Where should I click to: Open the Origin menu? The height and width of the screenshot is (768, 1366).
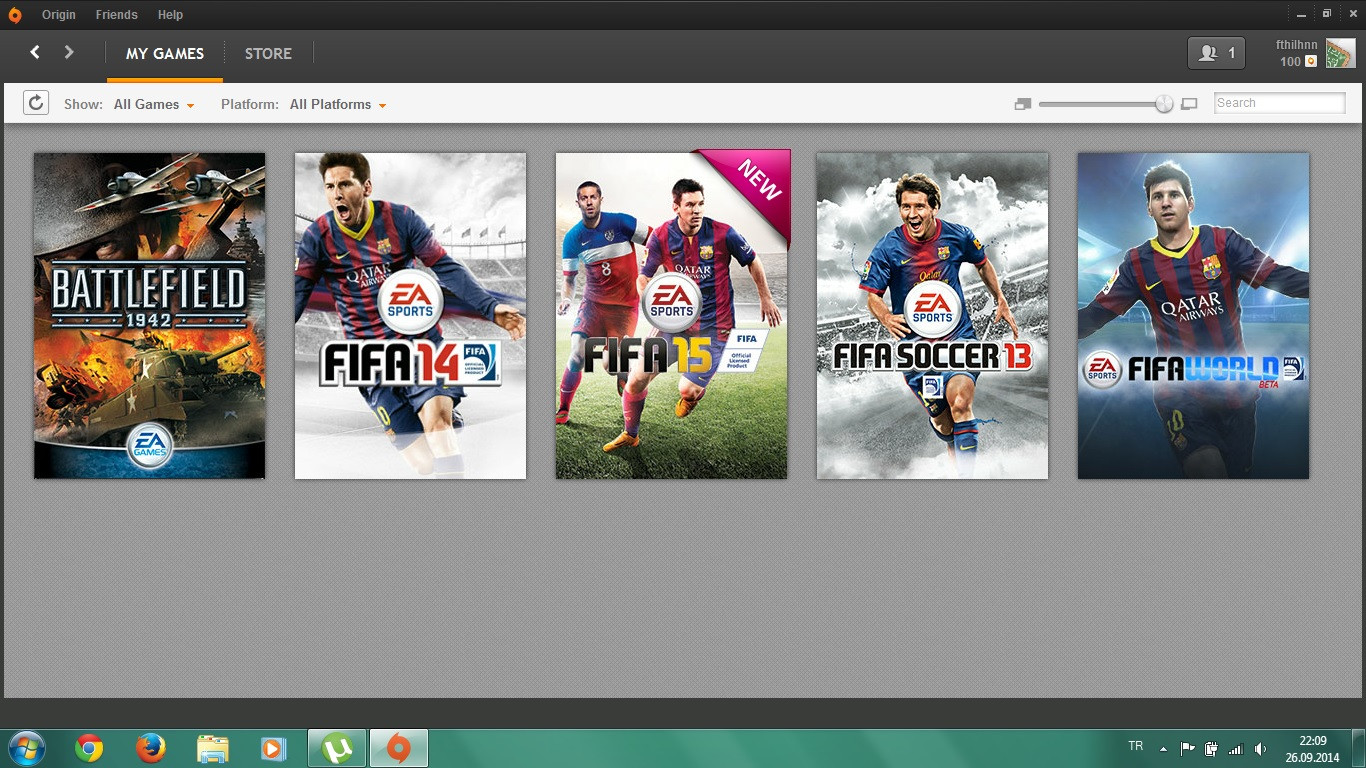point(57,15)
